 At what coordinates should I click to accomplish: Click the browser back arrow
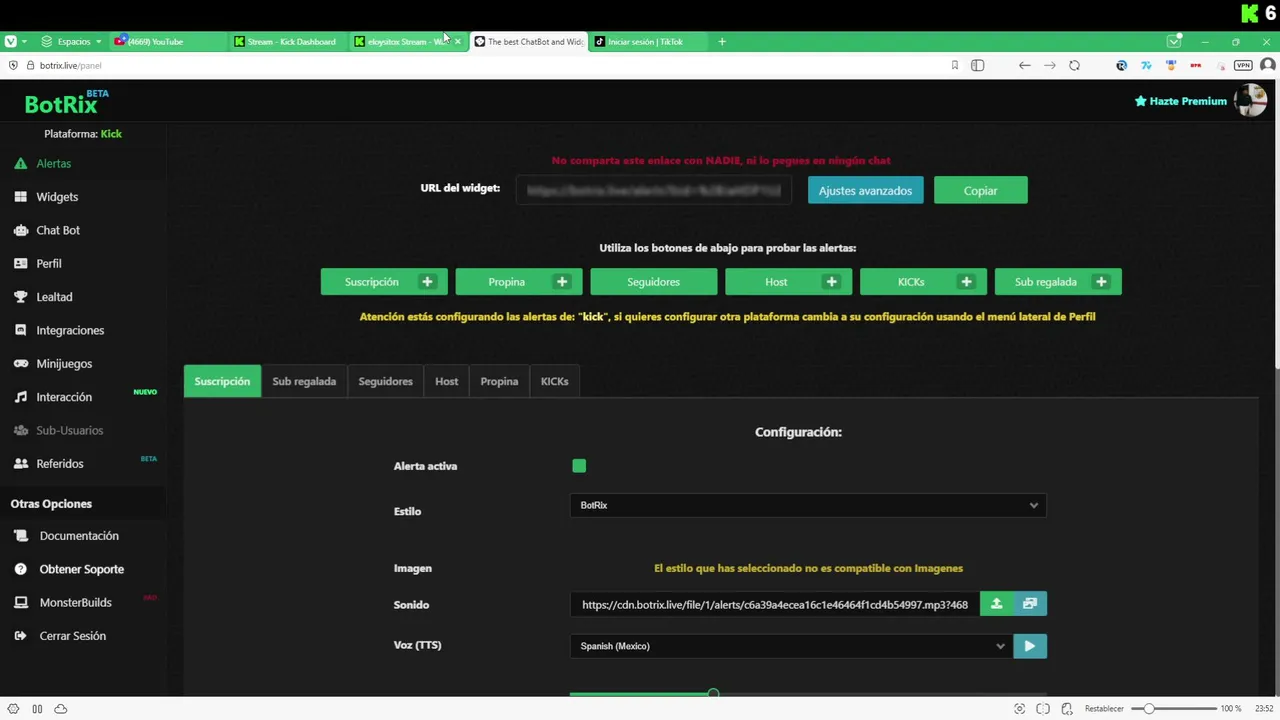click(1024, 65)
